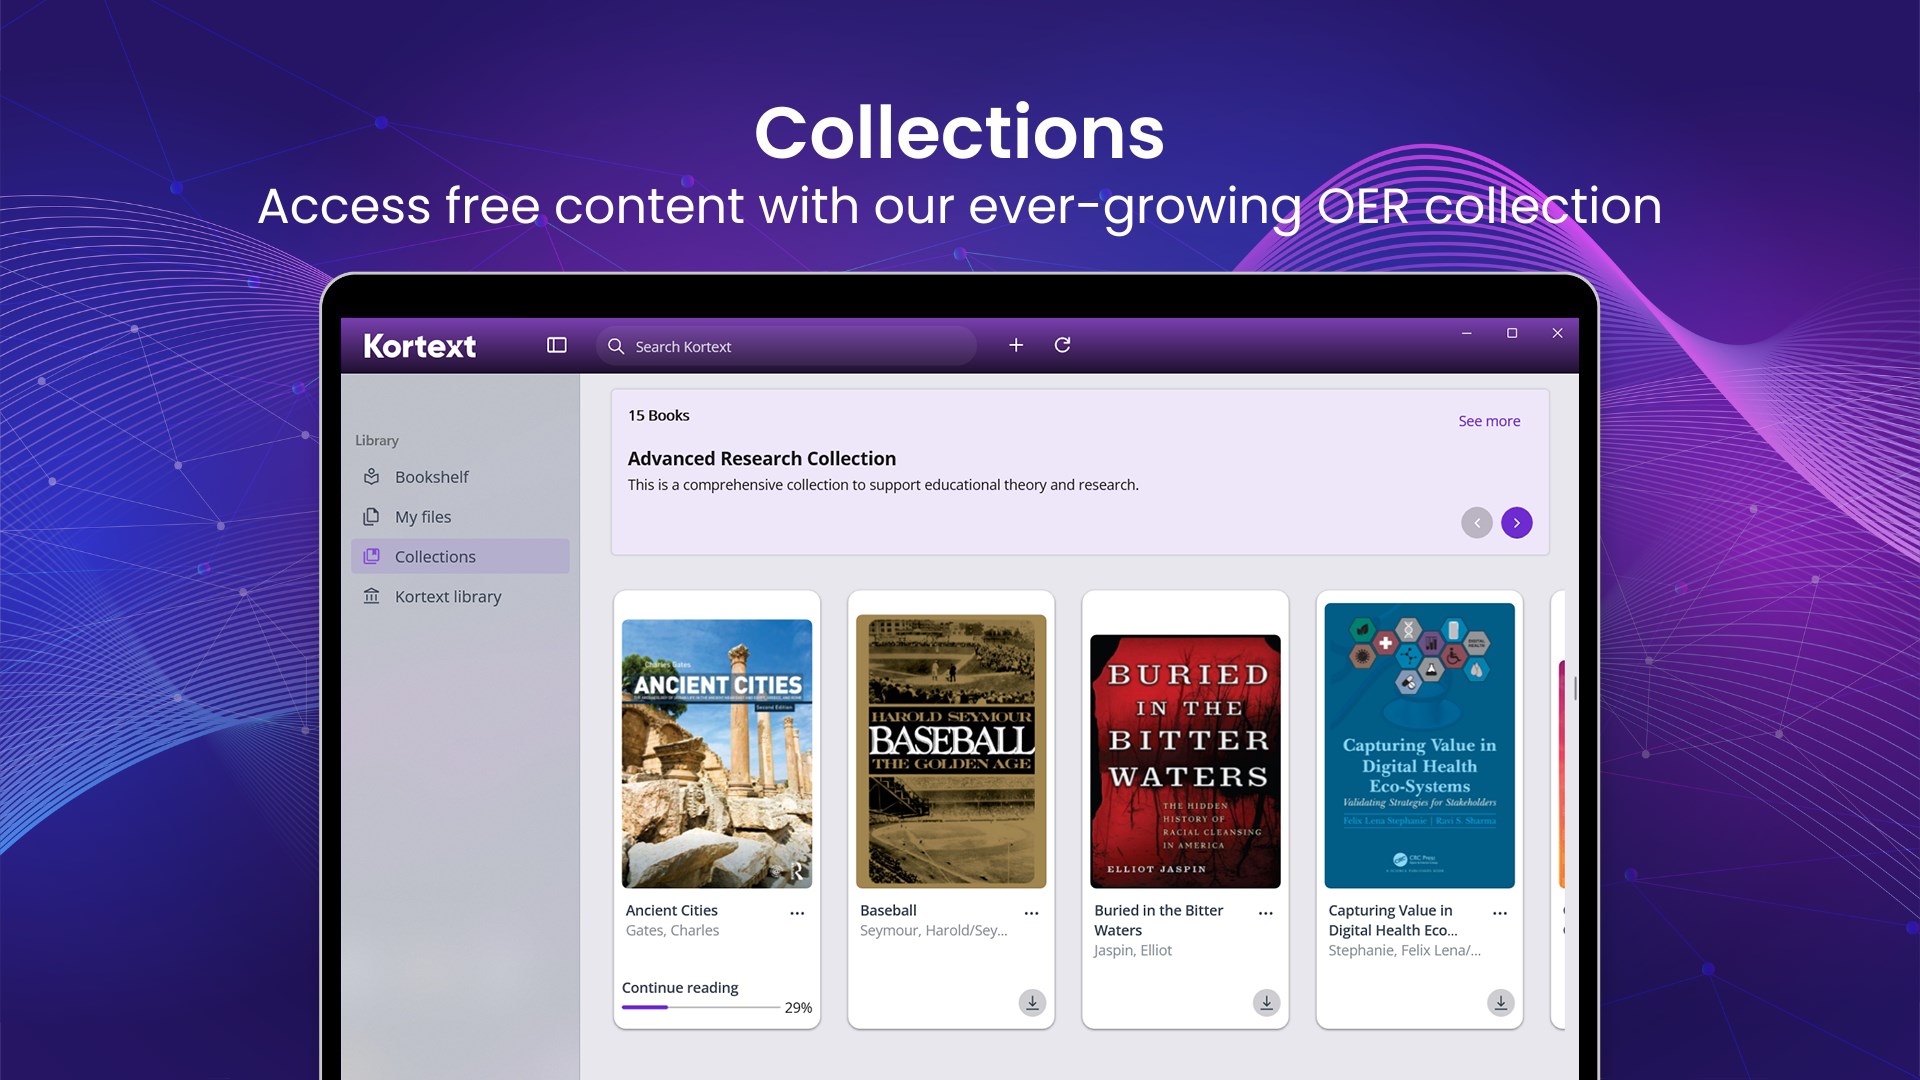
Task: Open See more for Advanced Research Collection
Action: 1489,420
